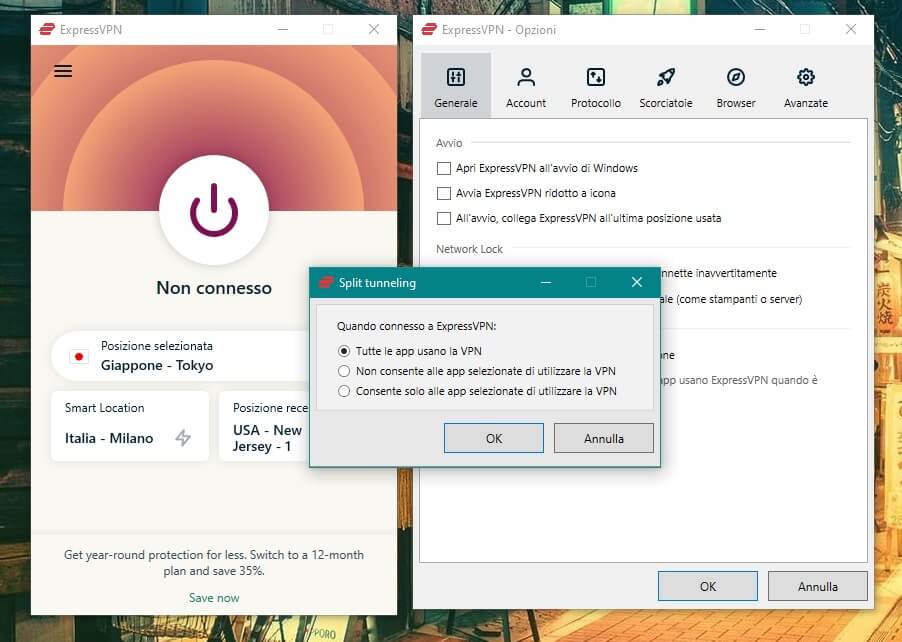Minimize the Split tunneling dialog

(546, 282)
